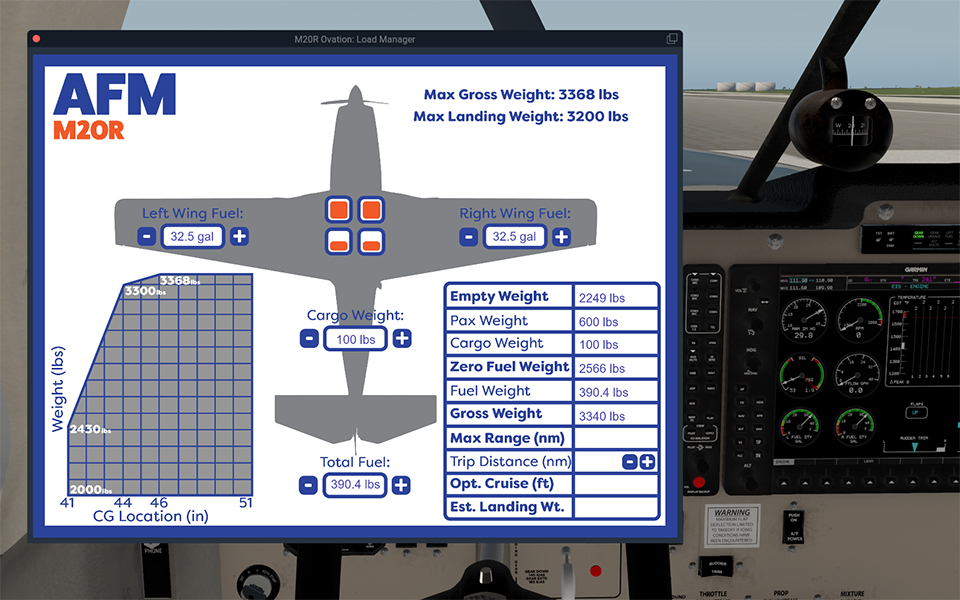Click the Left Wing Fuel 32.5 gal field

192,236
